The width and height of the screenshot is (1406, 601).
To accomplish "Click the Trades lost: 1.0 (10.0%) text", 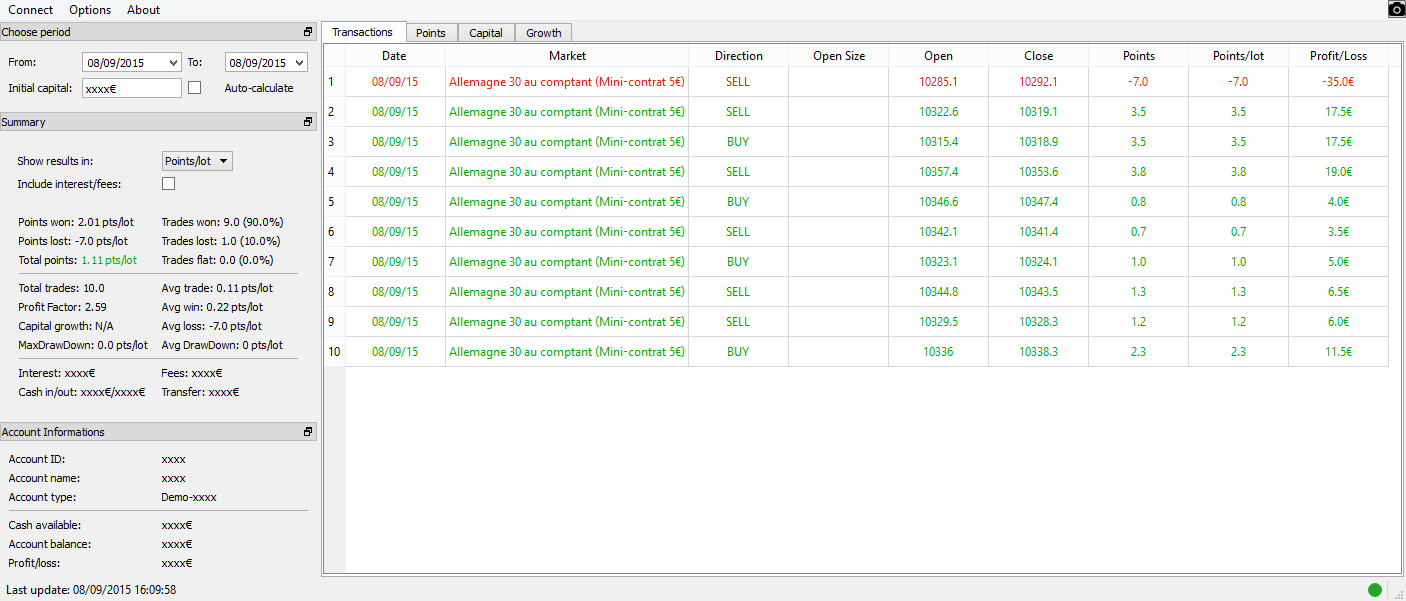I will (221, 241).
